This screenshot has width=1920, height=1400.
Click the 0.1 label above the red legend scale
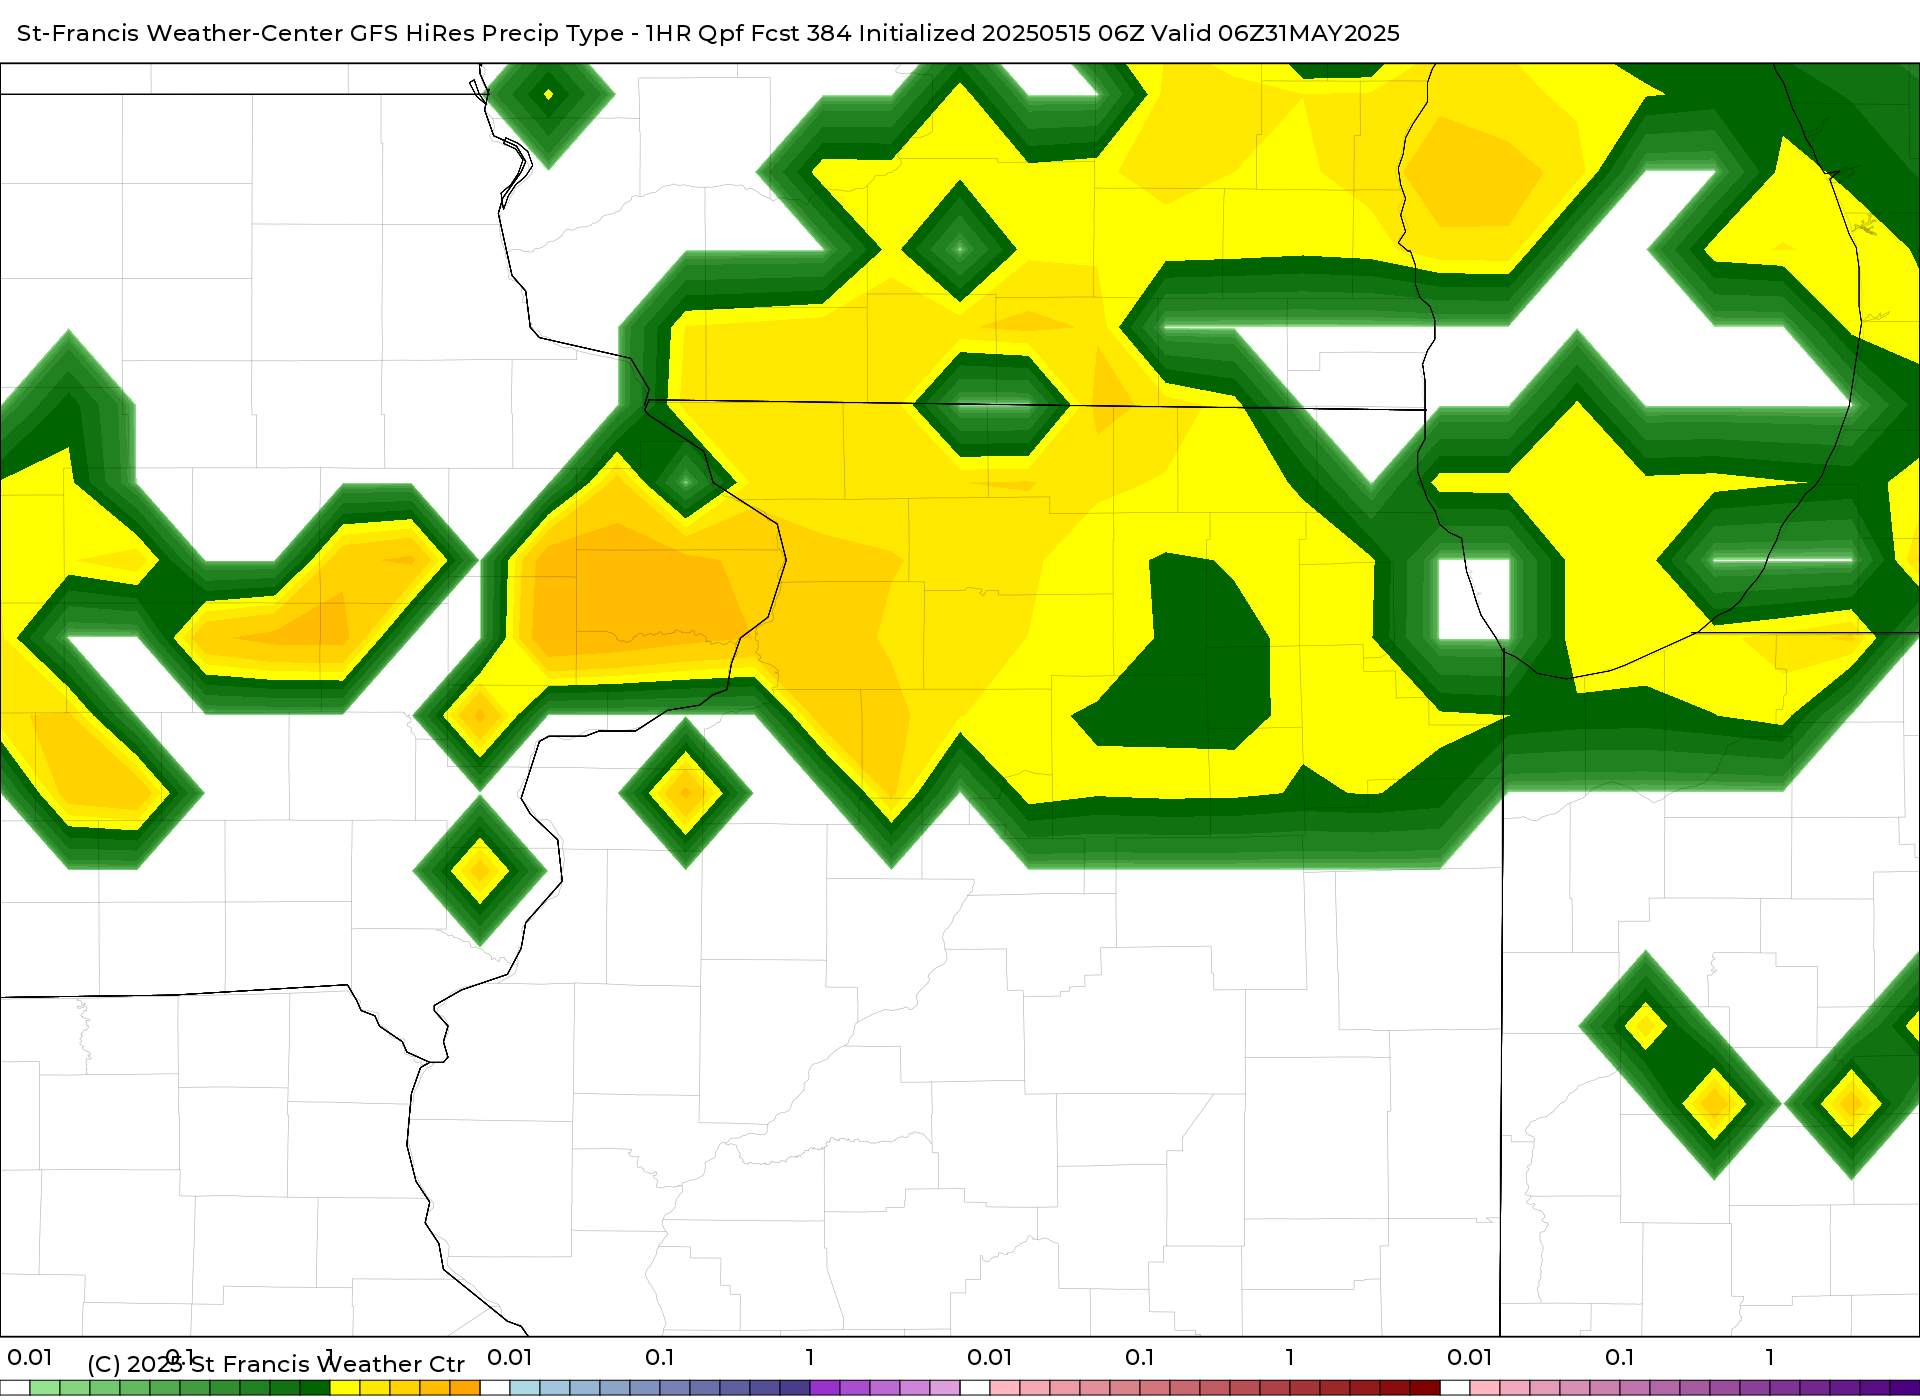1140,1357
